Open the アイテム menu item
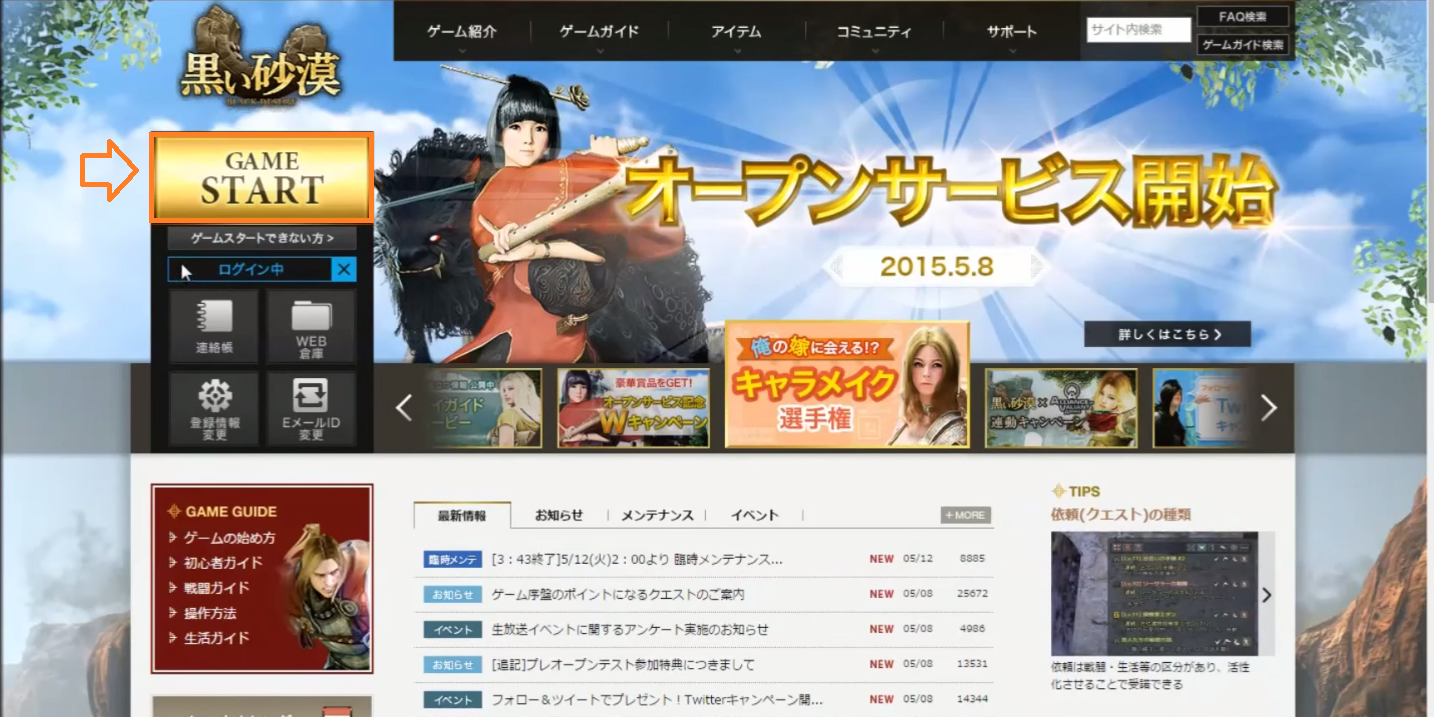 tap(736, 32)
